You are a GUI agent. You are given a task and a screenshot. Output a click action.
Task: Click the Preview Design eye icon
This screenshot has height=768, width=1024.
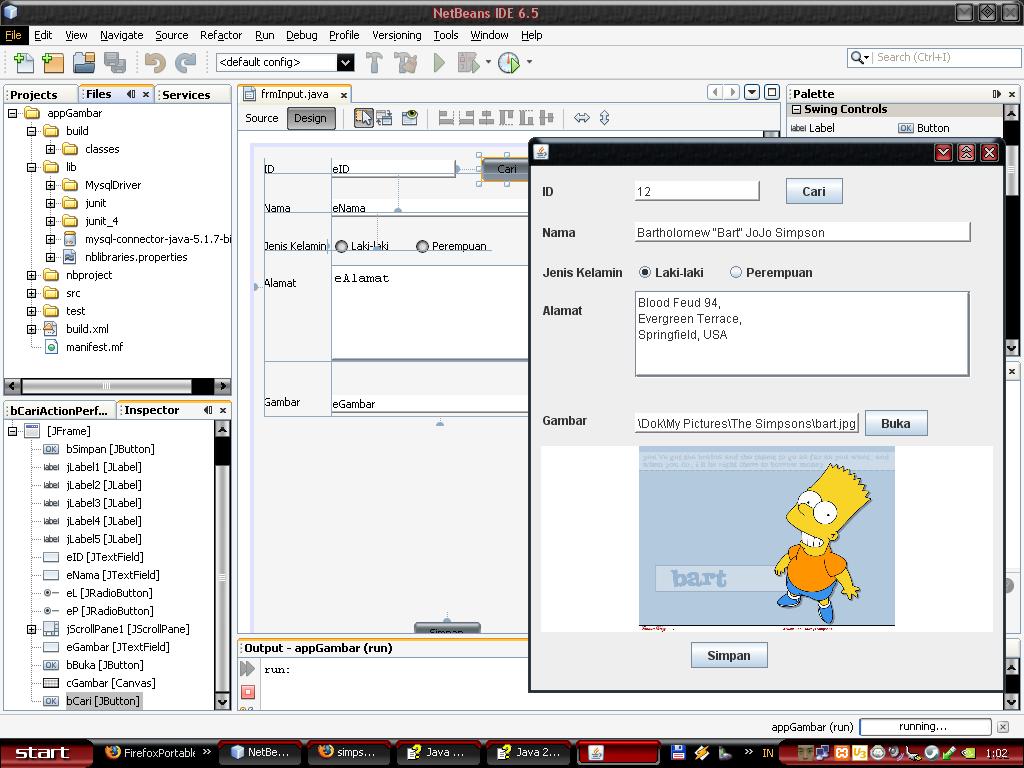[409, 118]
